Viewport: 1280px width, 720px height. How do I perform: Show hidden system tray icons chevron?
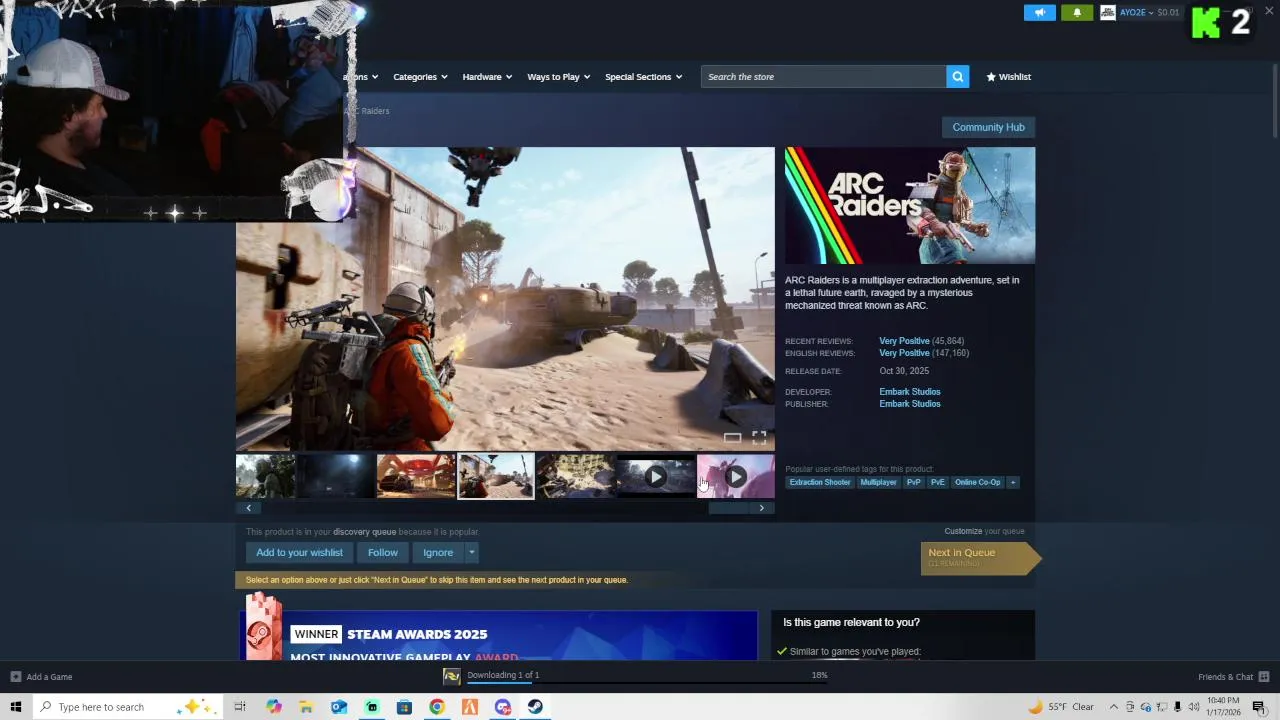pyautogui.click(x=1113, y=707)
